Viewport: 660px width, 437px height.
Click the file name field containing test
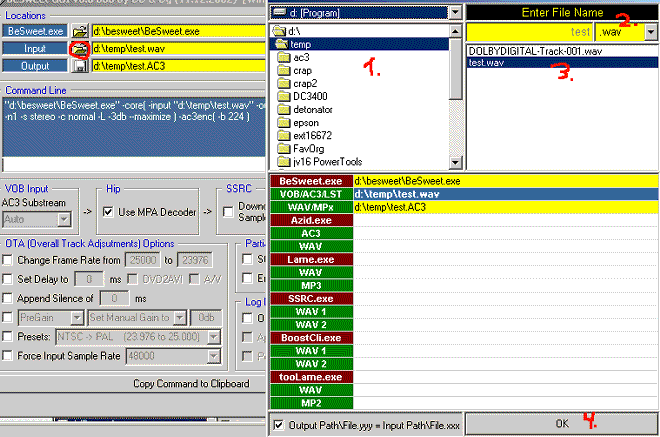click(530, 32)
